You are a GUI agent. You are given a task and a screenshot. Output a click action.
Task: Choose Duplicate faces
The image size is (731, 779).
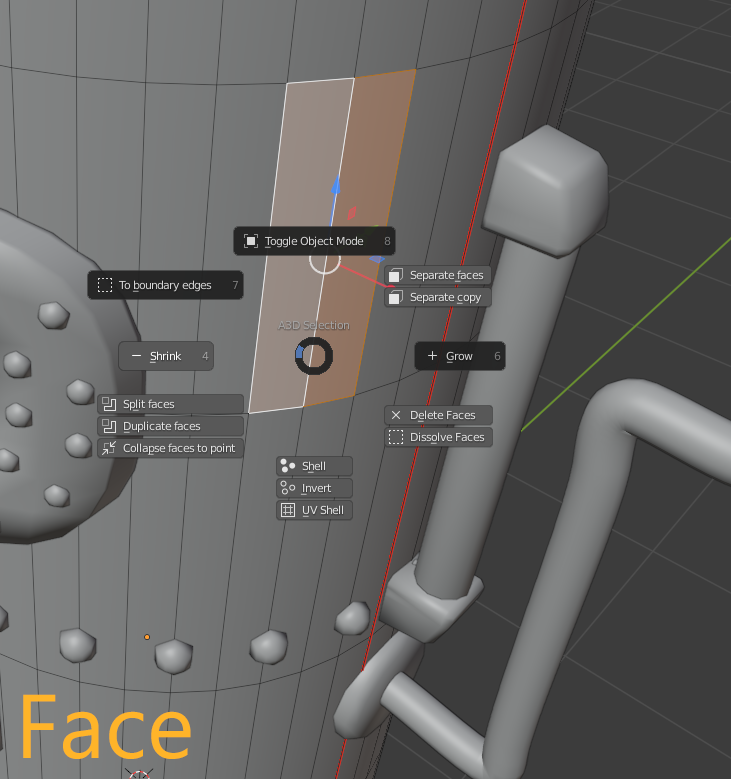click(x=170, y=426)
